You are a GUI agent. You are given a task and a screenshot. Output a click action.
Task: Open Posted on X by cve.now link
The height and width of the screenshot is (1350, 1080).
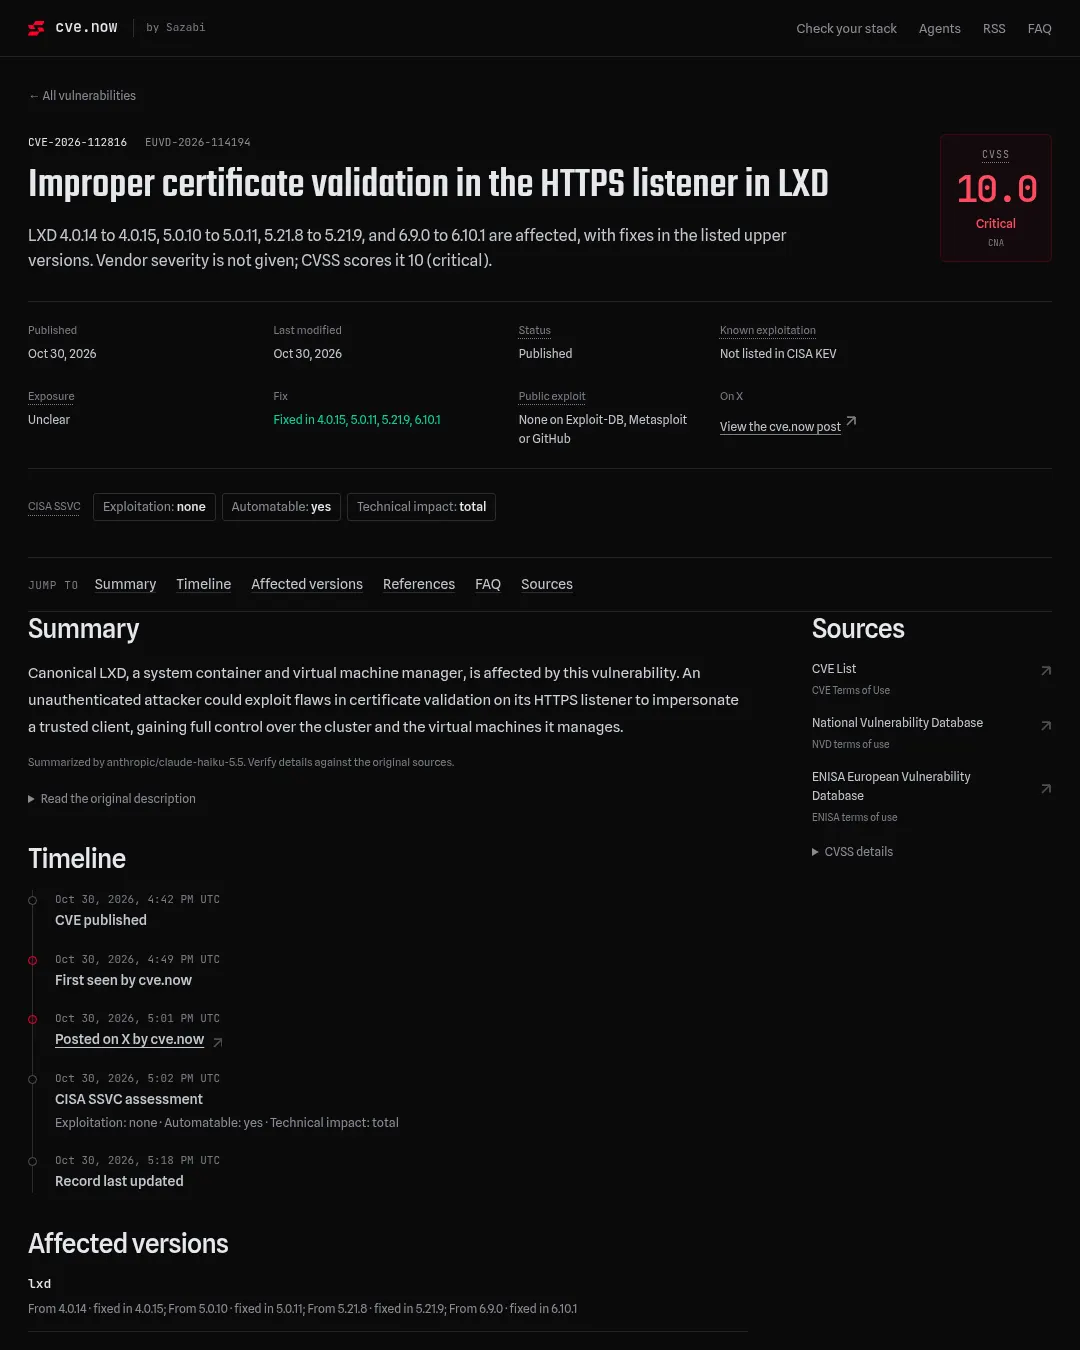tap(129, 1040)
